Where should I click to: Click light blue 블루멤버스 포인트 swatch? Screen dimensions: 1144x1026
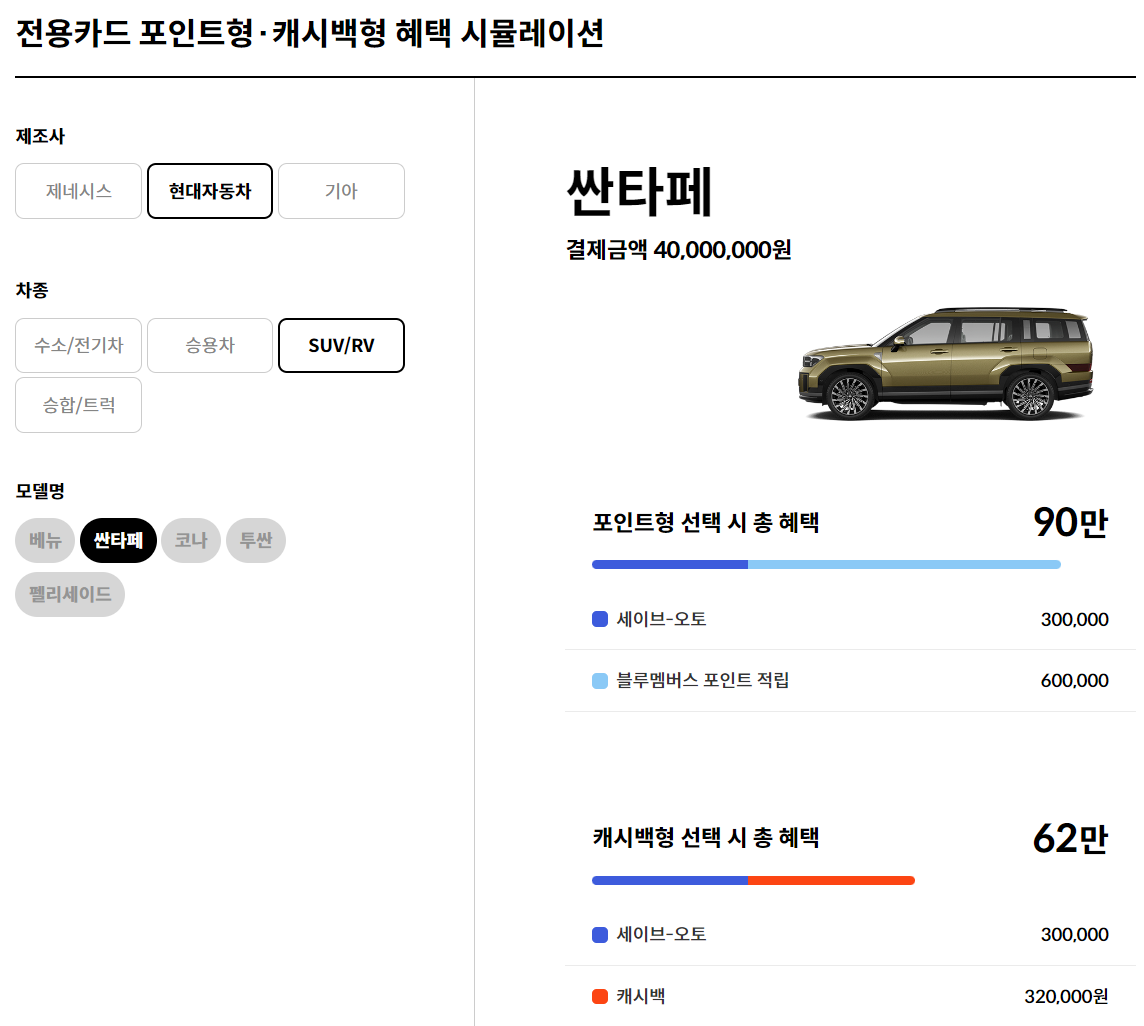(x=600, y=681)
